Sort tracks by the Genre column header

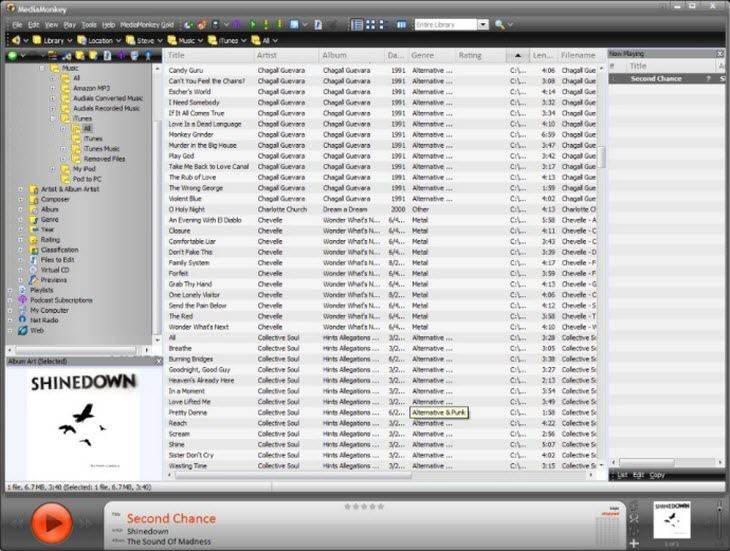click(432, 55)
